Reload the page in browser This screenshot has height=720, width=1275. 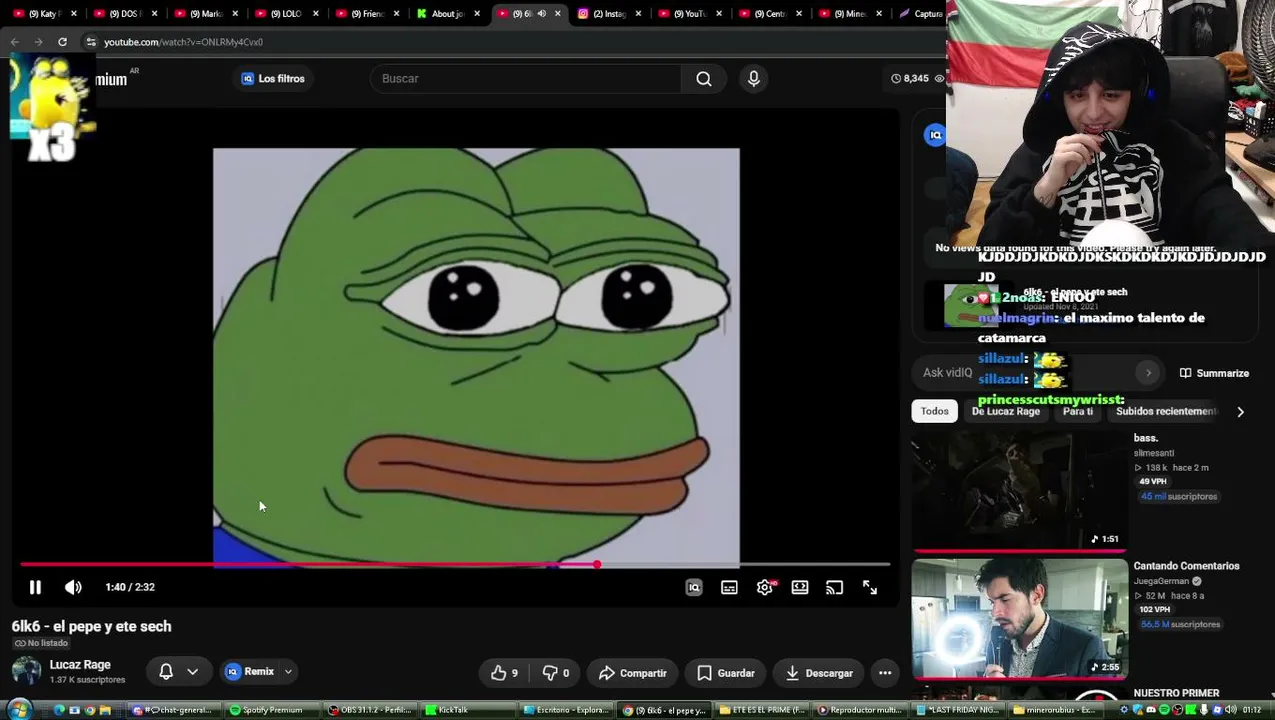[x=62, y=42]
